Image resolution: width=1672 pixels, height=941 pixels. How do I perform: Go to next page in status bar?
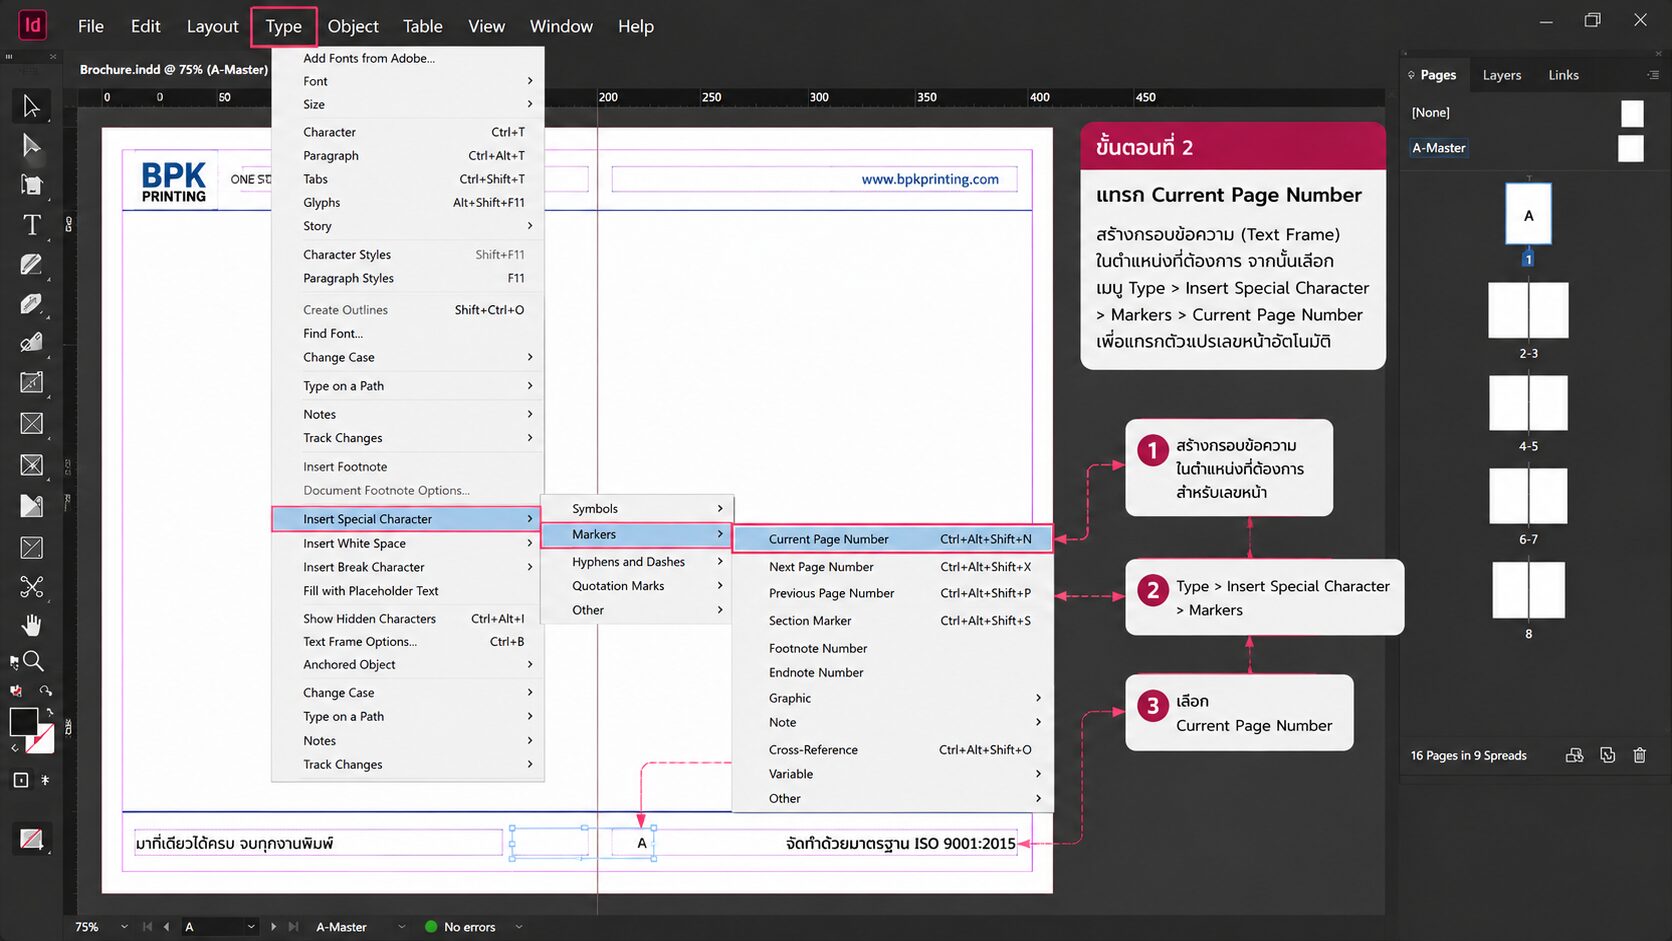pos(273,927)
